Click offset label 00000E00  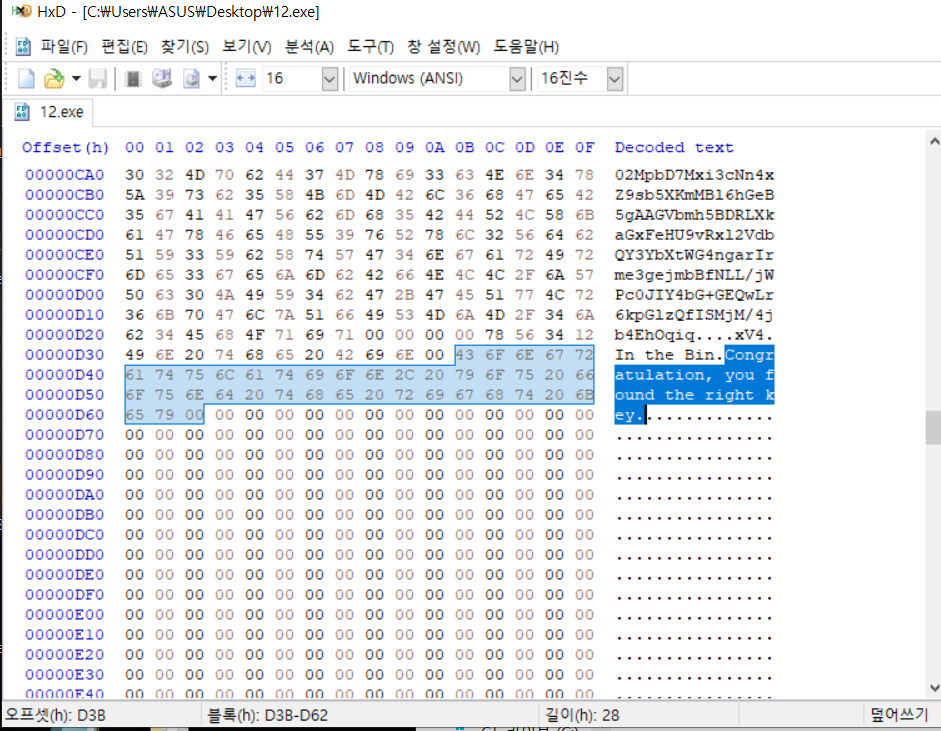coord(64,615)
